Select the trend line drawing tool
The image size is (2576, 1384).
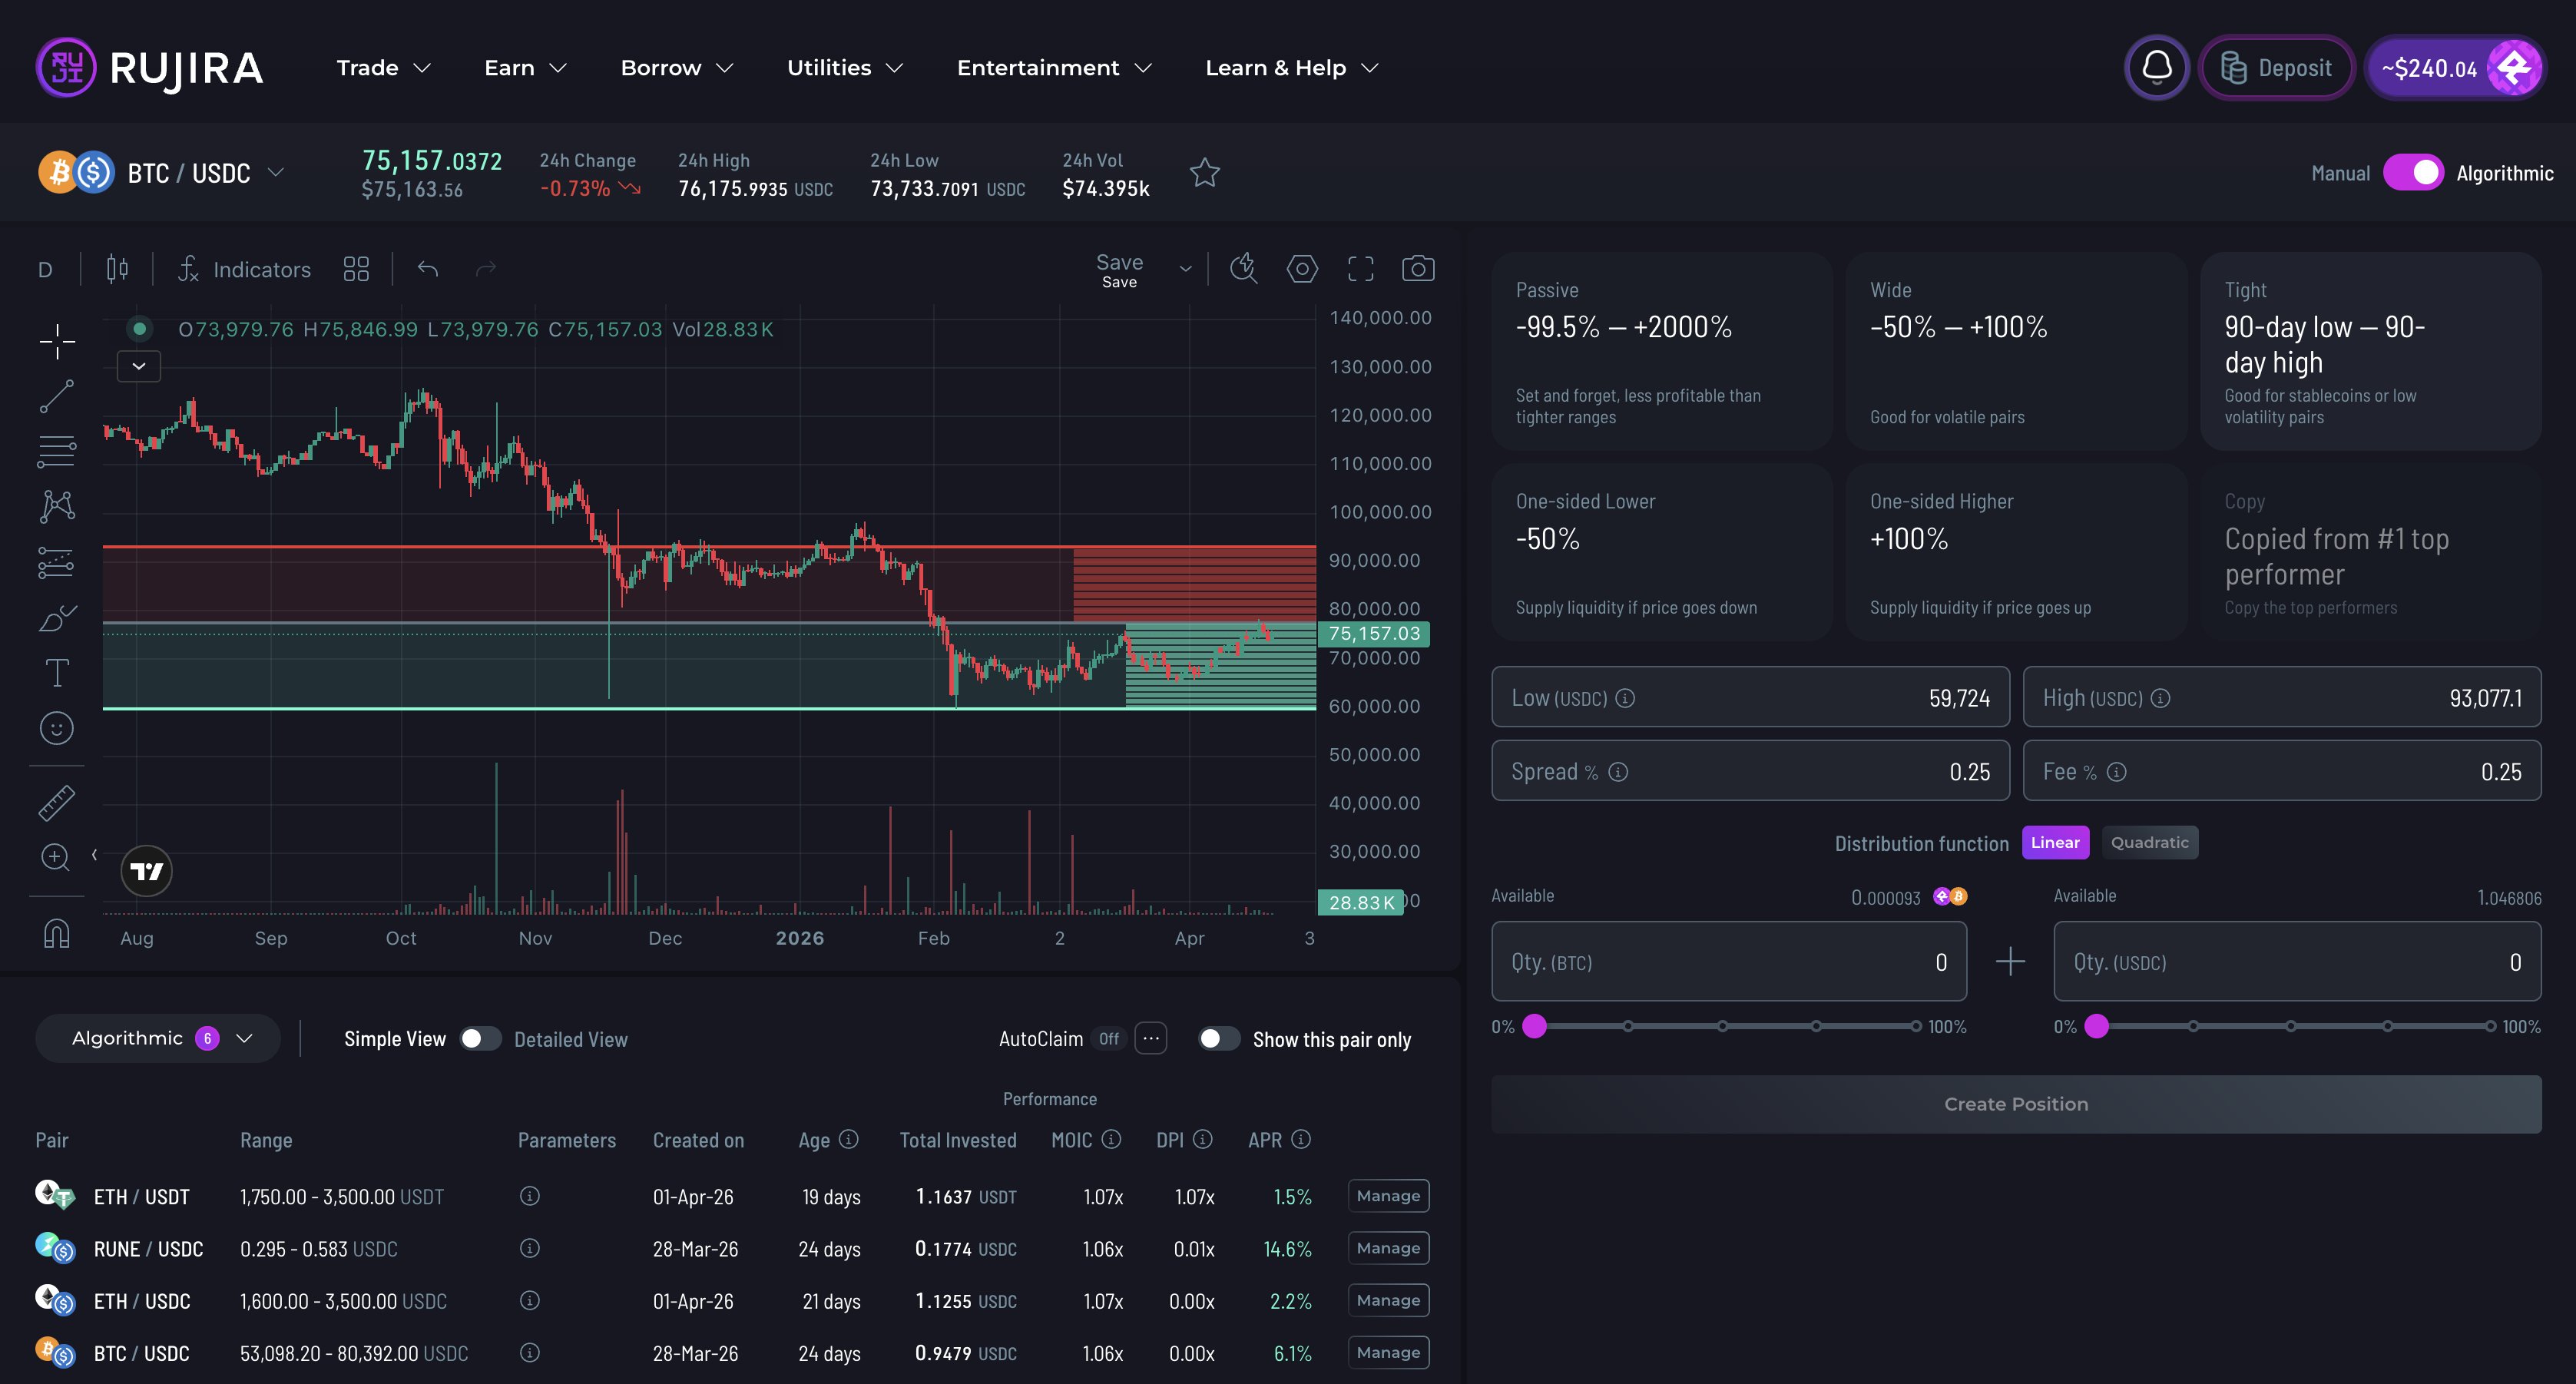[57, 396]
